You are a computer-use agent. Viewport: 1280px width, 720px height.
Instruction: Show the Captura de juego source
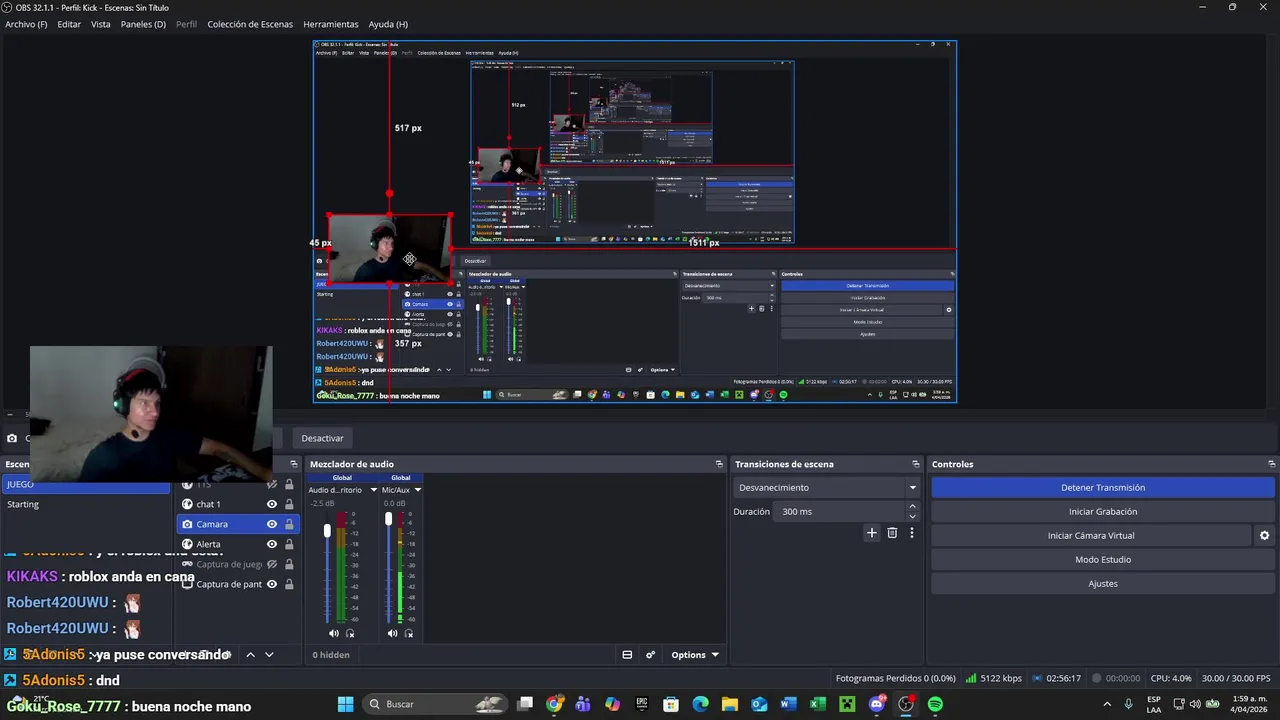[x=271, y=564]
